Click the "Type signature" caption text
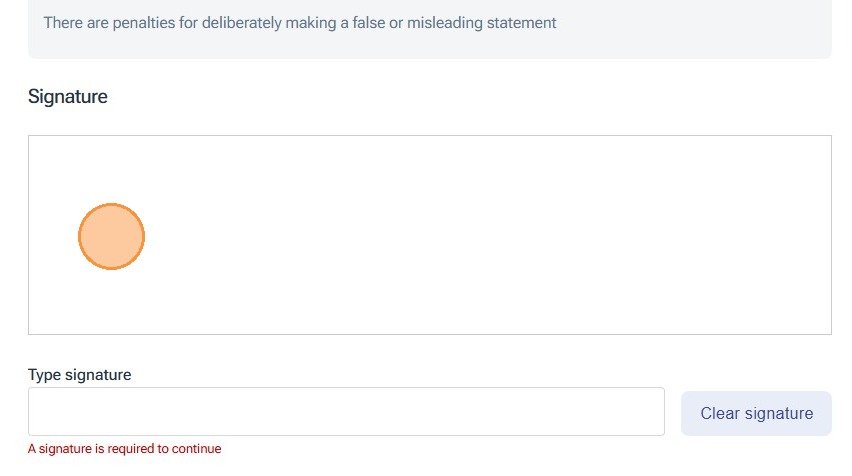This screenshot has width=852, height=476. (x=80, y=375)
